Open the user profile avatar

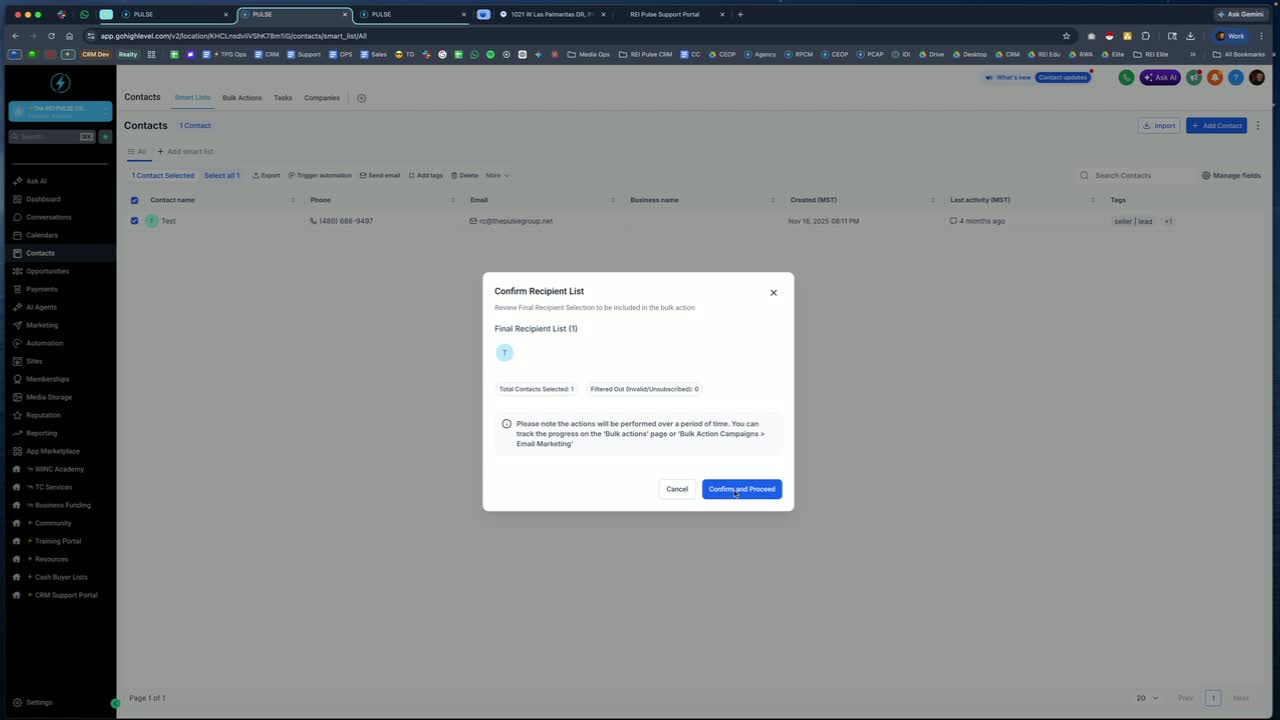[1257, 77]
